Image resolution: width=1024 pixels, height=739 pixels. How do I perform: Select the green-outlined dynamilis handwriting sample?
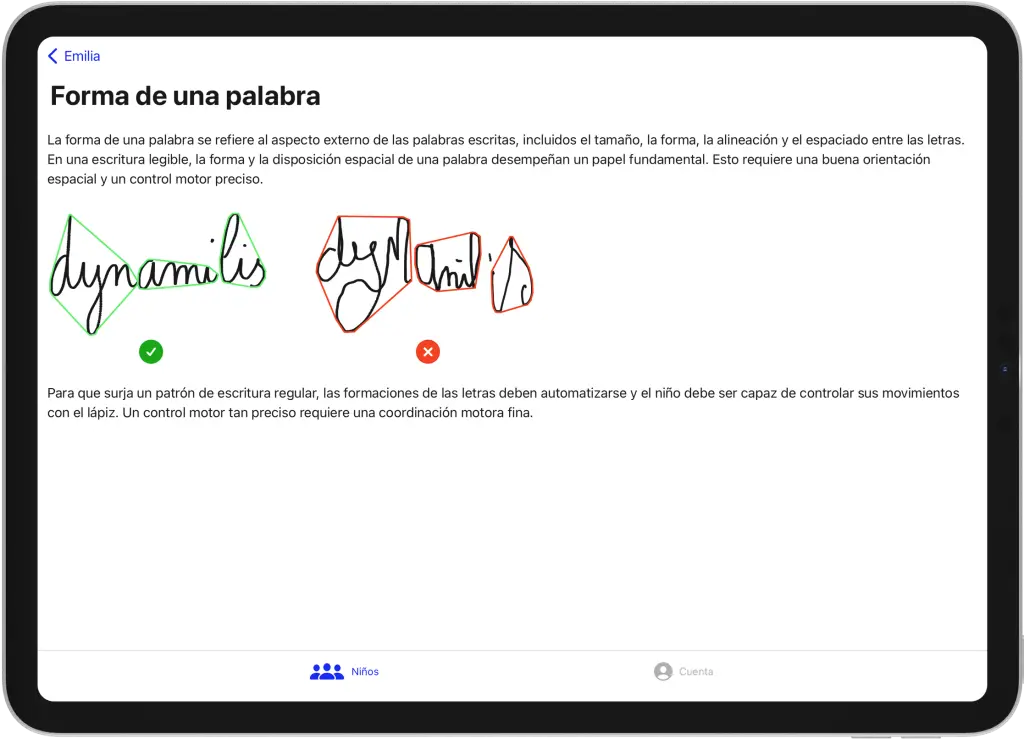click(157, 272)
